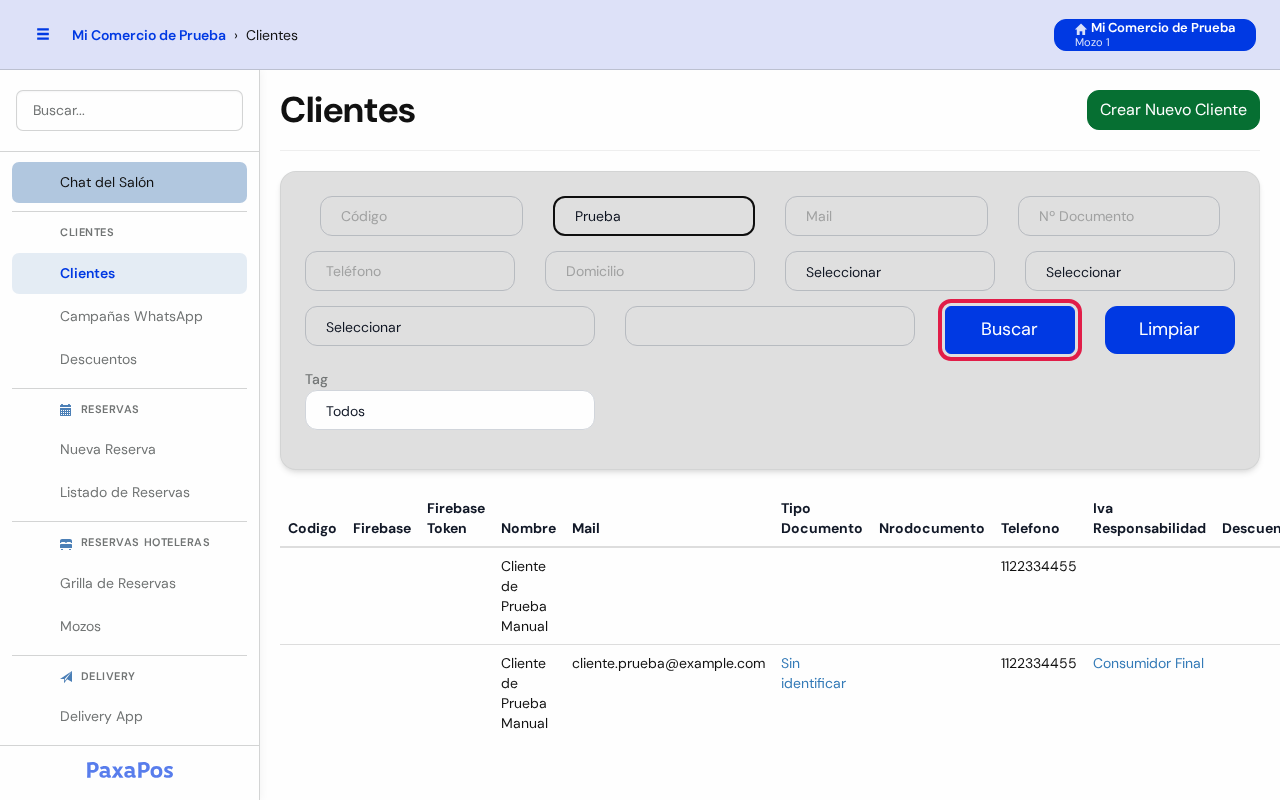The height and width of the screenshot is (800, 1280).
Task: Focus the sidebar Buscar... search box
Action: pyautogui.click(x=129, y=110)
